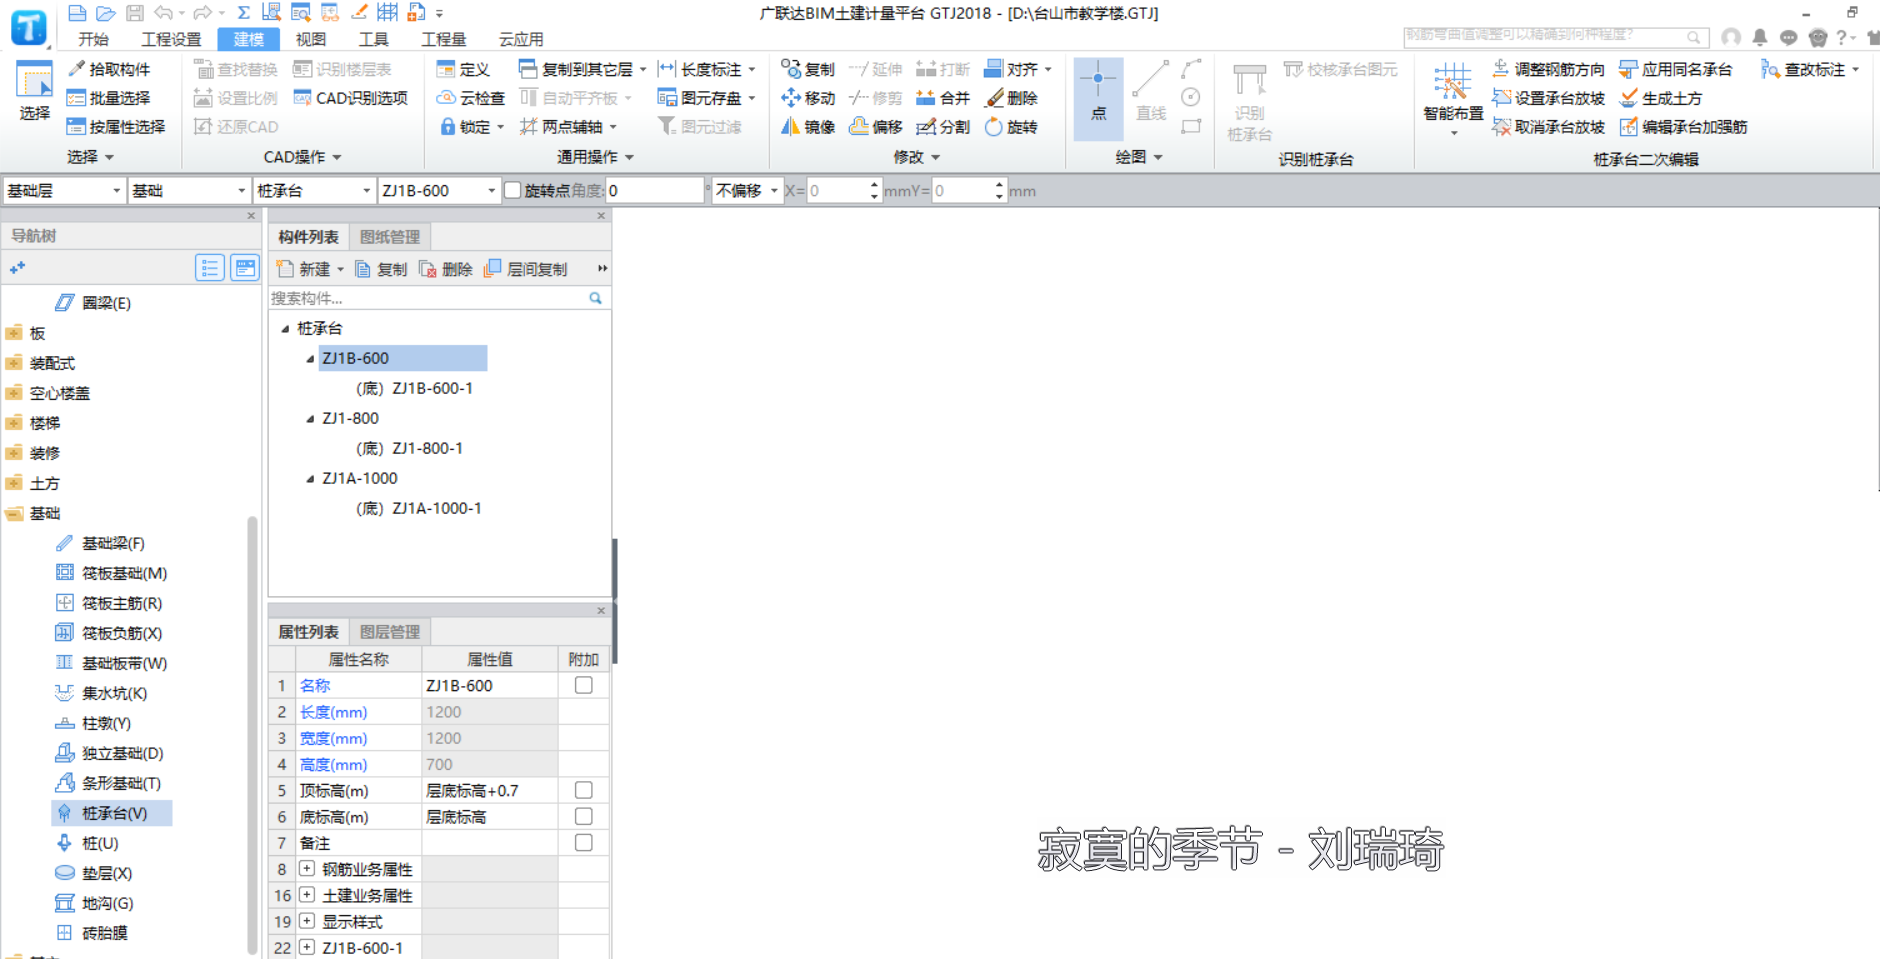
Task: Click the 层间复制 inter-floor copy button
Action: [x=526, y=269]
